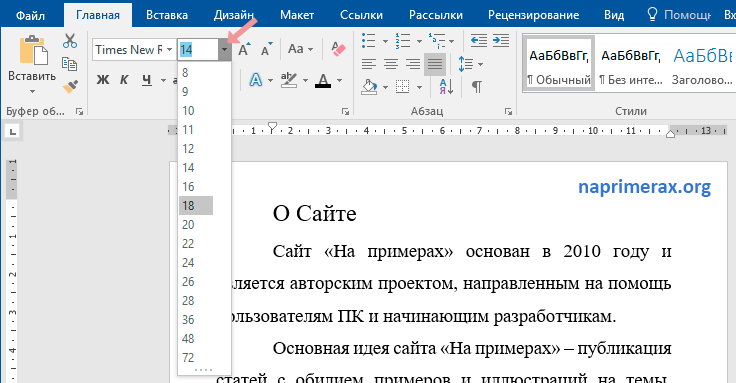
Task: Clear all formatting eraser icon
Action: point(338,49)
